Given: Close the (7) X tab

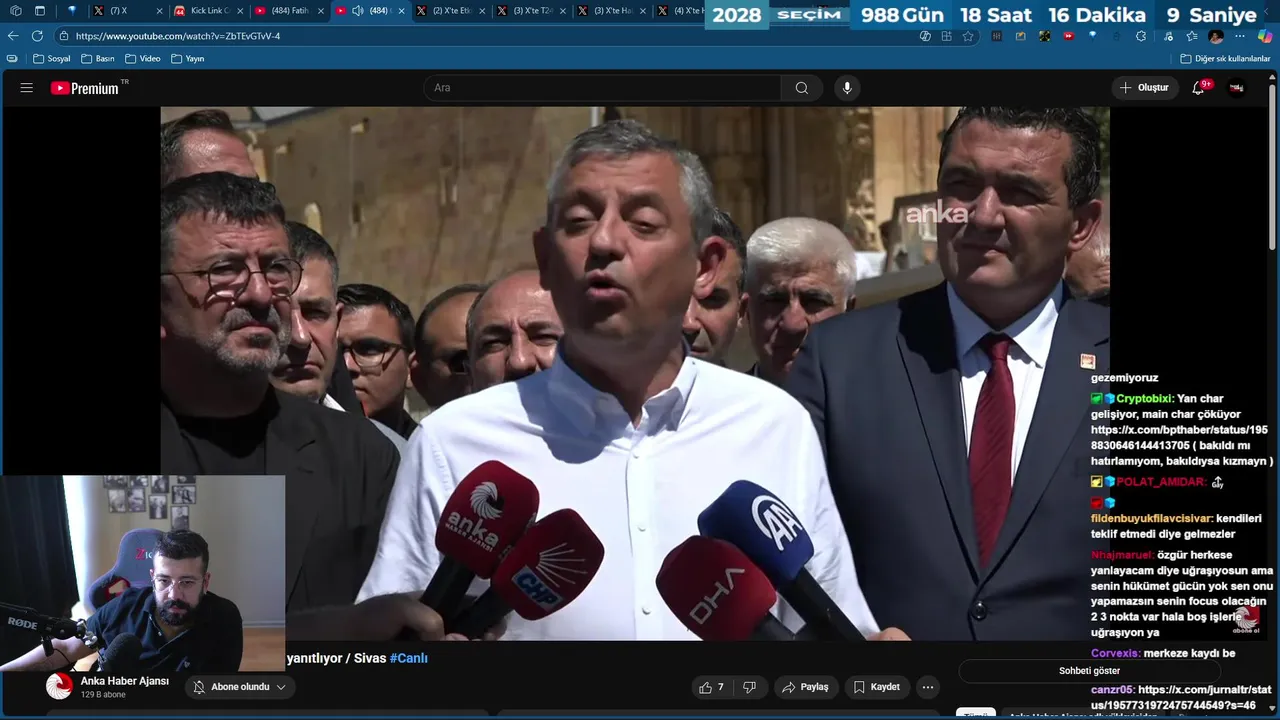Looking at the screenshot, I should [x=158, y=11].
